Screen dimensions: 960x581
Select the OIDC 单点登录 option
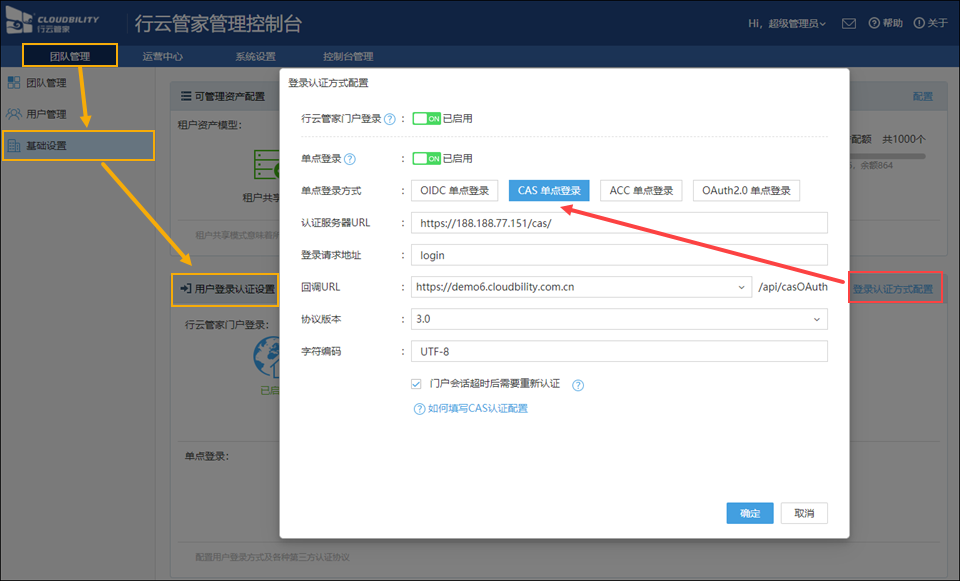pyautogui.click(x=454, y=191)
